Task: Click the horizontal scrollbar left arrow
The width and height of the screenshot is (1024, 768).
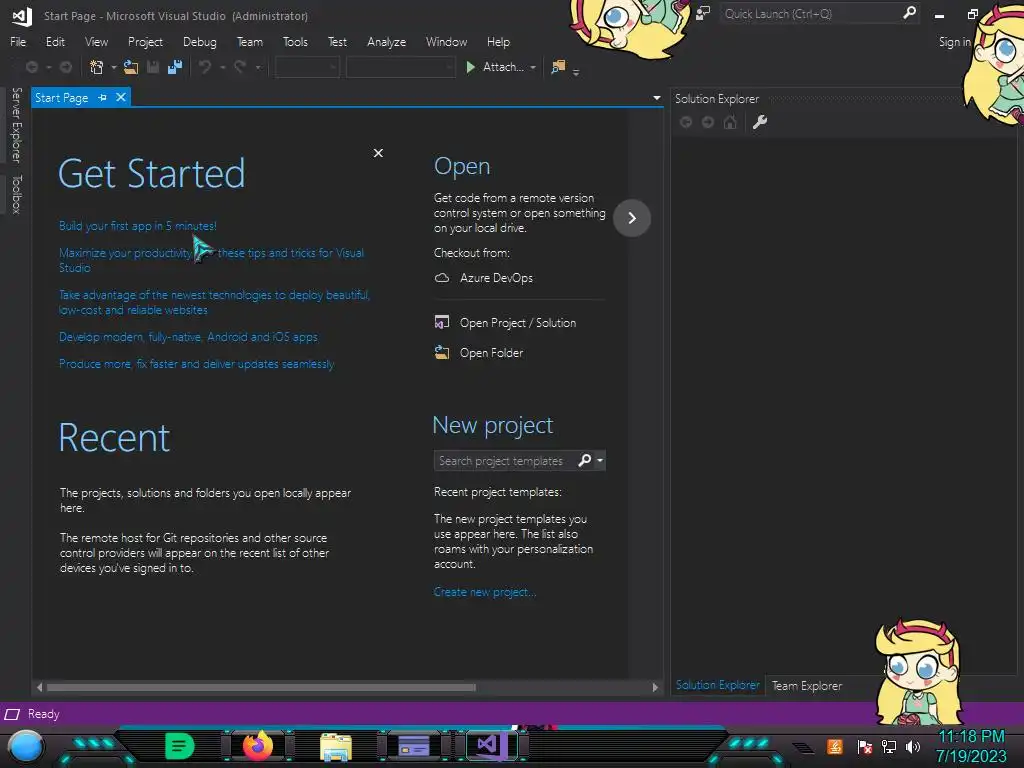Action: point(39,687)
